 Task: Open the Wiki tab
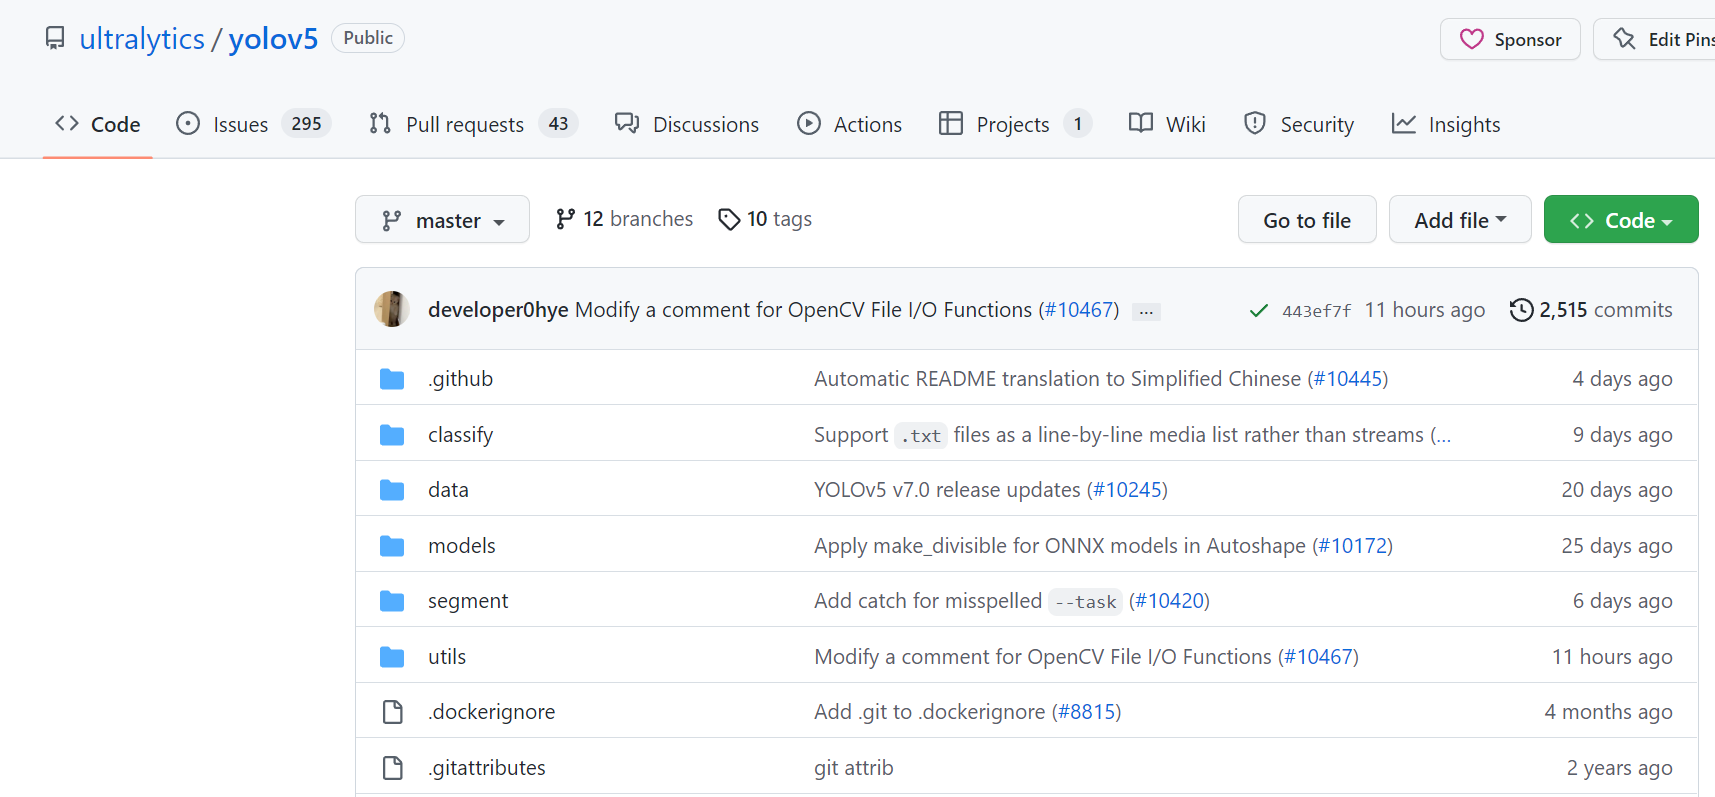pos(1168,124)
